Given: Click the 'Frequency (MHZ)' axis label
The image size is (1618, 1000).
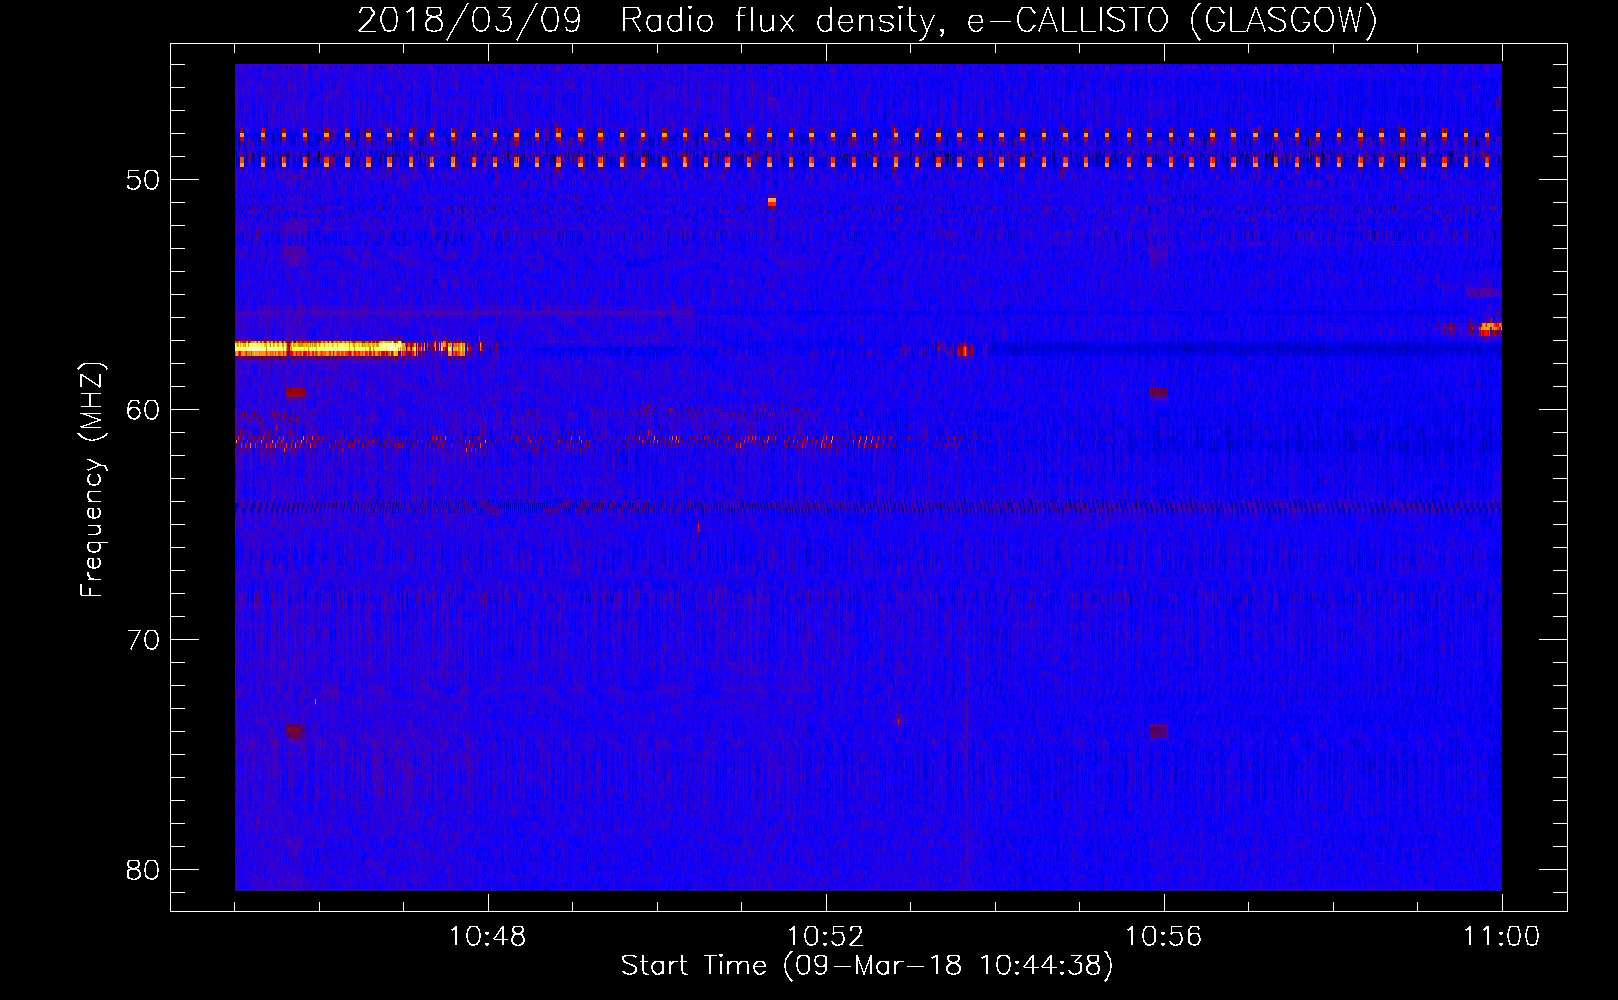Looking at the screenshot, I should [91, 479].
